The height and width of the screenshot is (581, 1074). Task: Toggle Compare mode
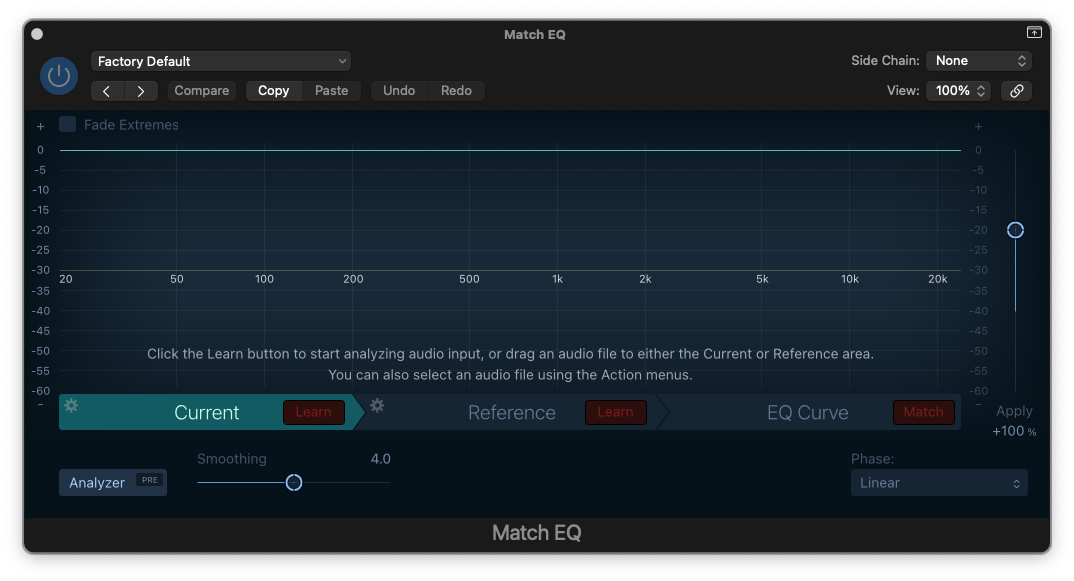[x=201, y=90]
